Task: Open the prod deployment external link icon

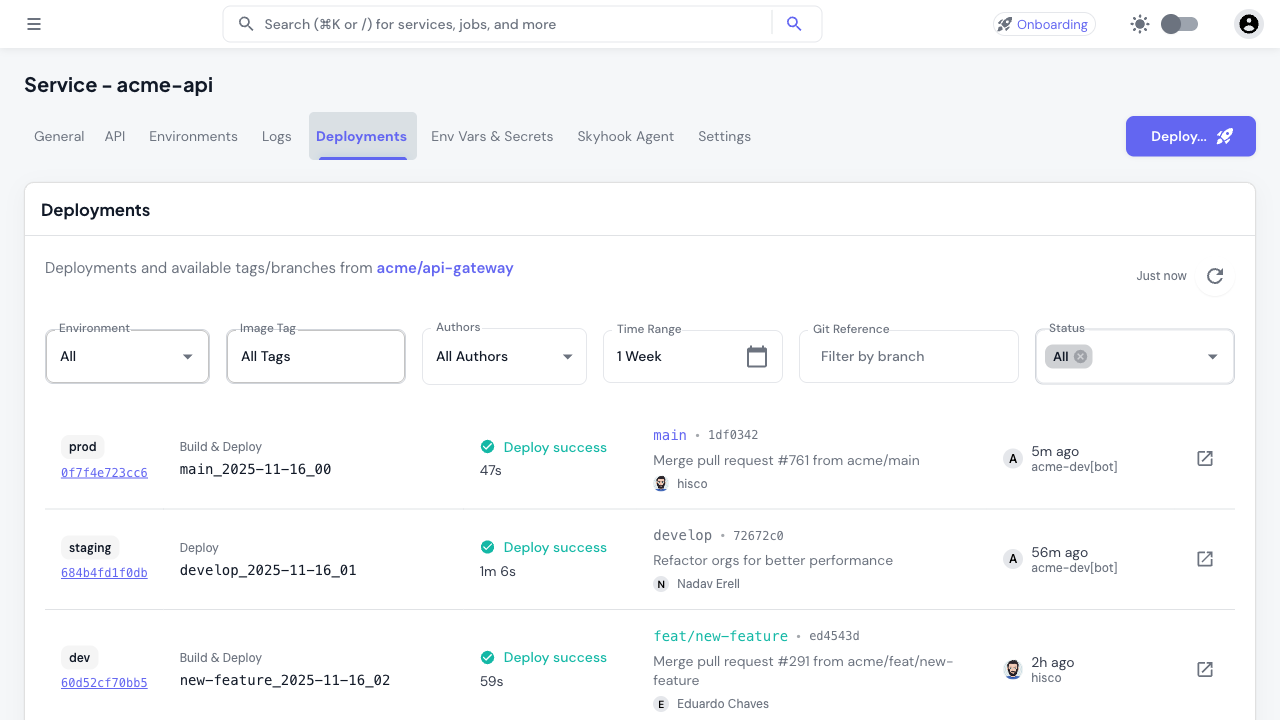Action: [x=1204, y=458]
